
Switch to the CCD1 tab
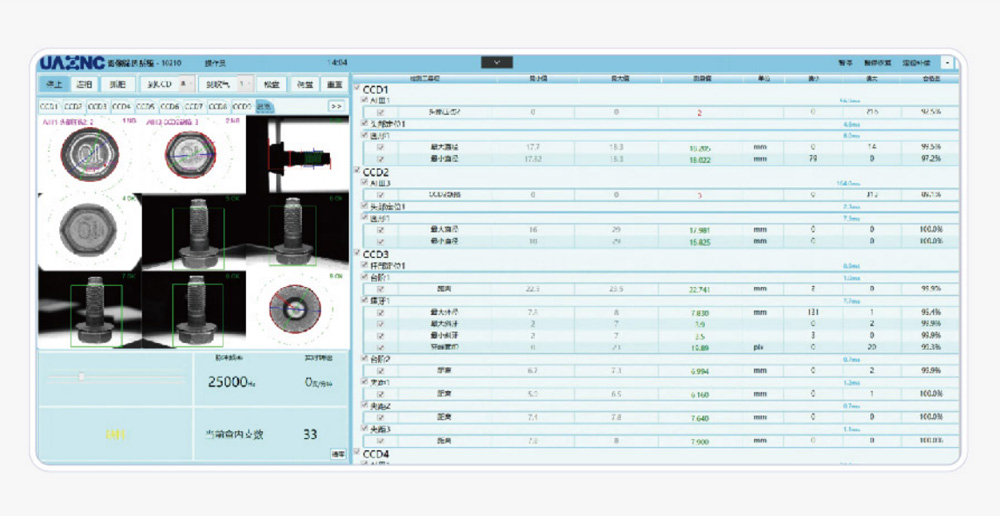point(50,105)
